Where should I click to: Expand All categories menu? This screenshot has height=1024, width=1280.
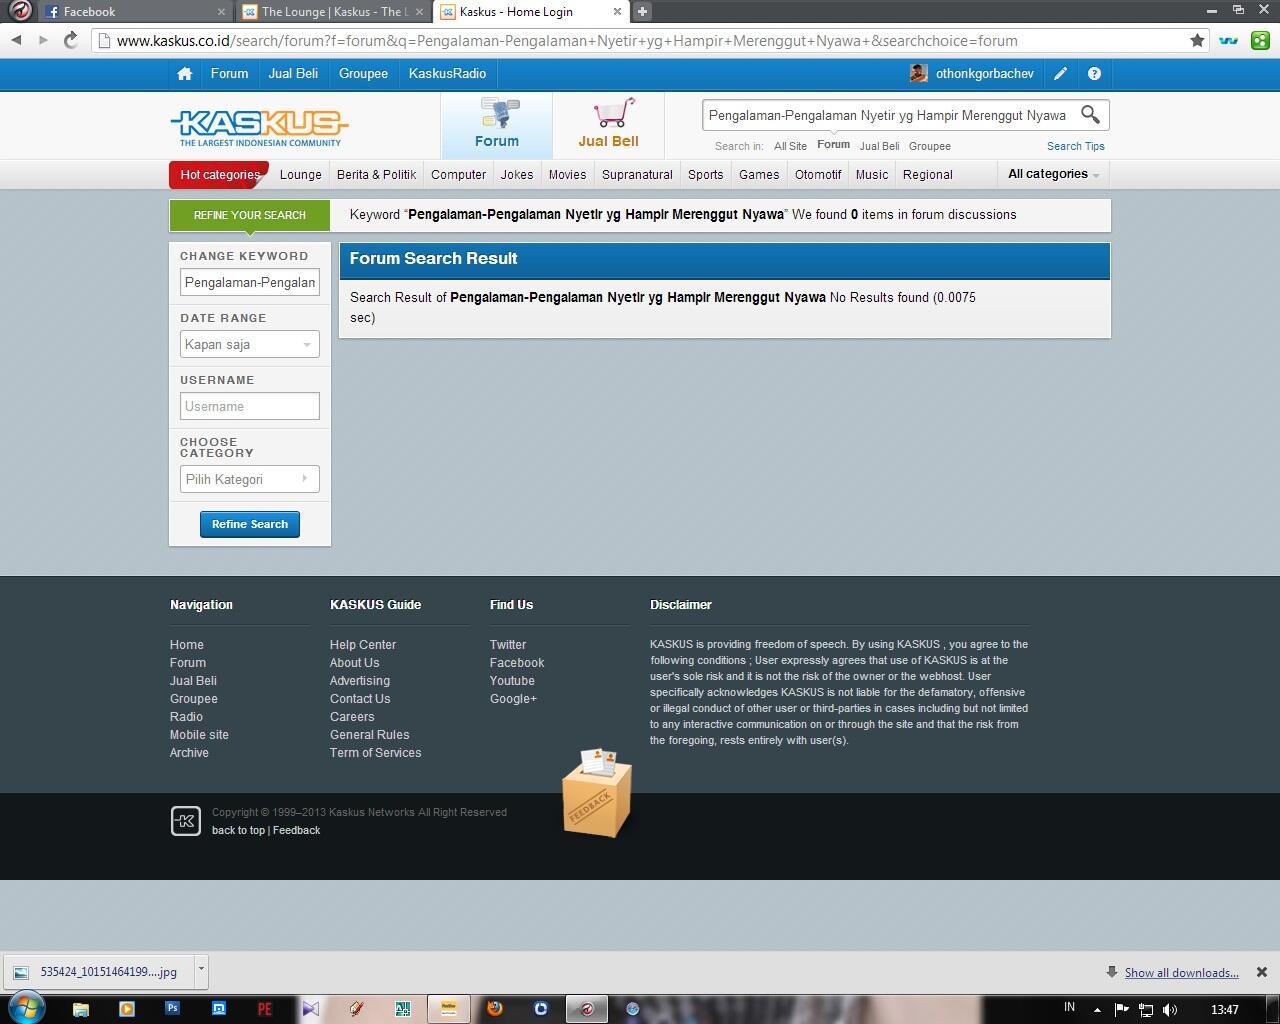[1053, 174]
